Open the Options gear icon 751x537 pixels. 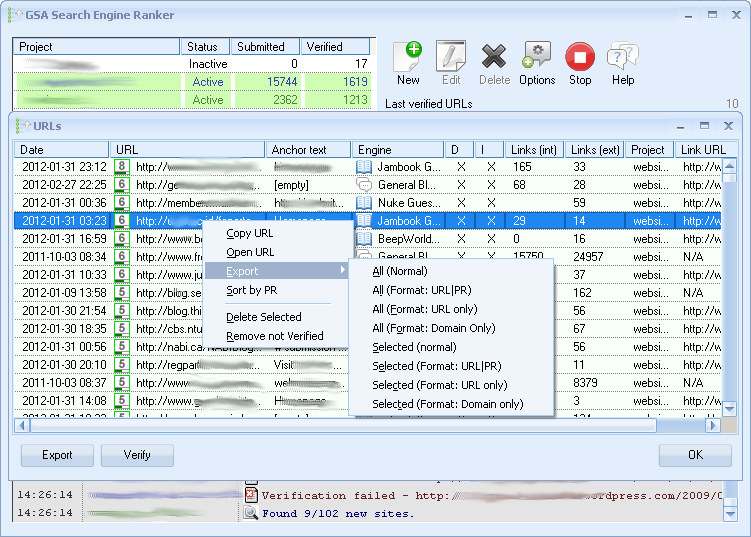537,58
